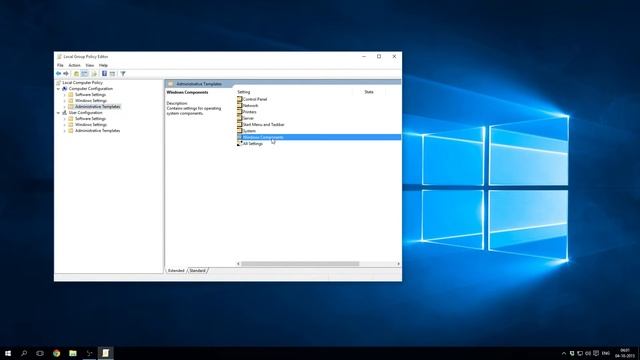Click the Show/Hide Action Pane toolbar icon
Image resolution: width=640 pixels, height=360 pixels.
[112, 73]
